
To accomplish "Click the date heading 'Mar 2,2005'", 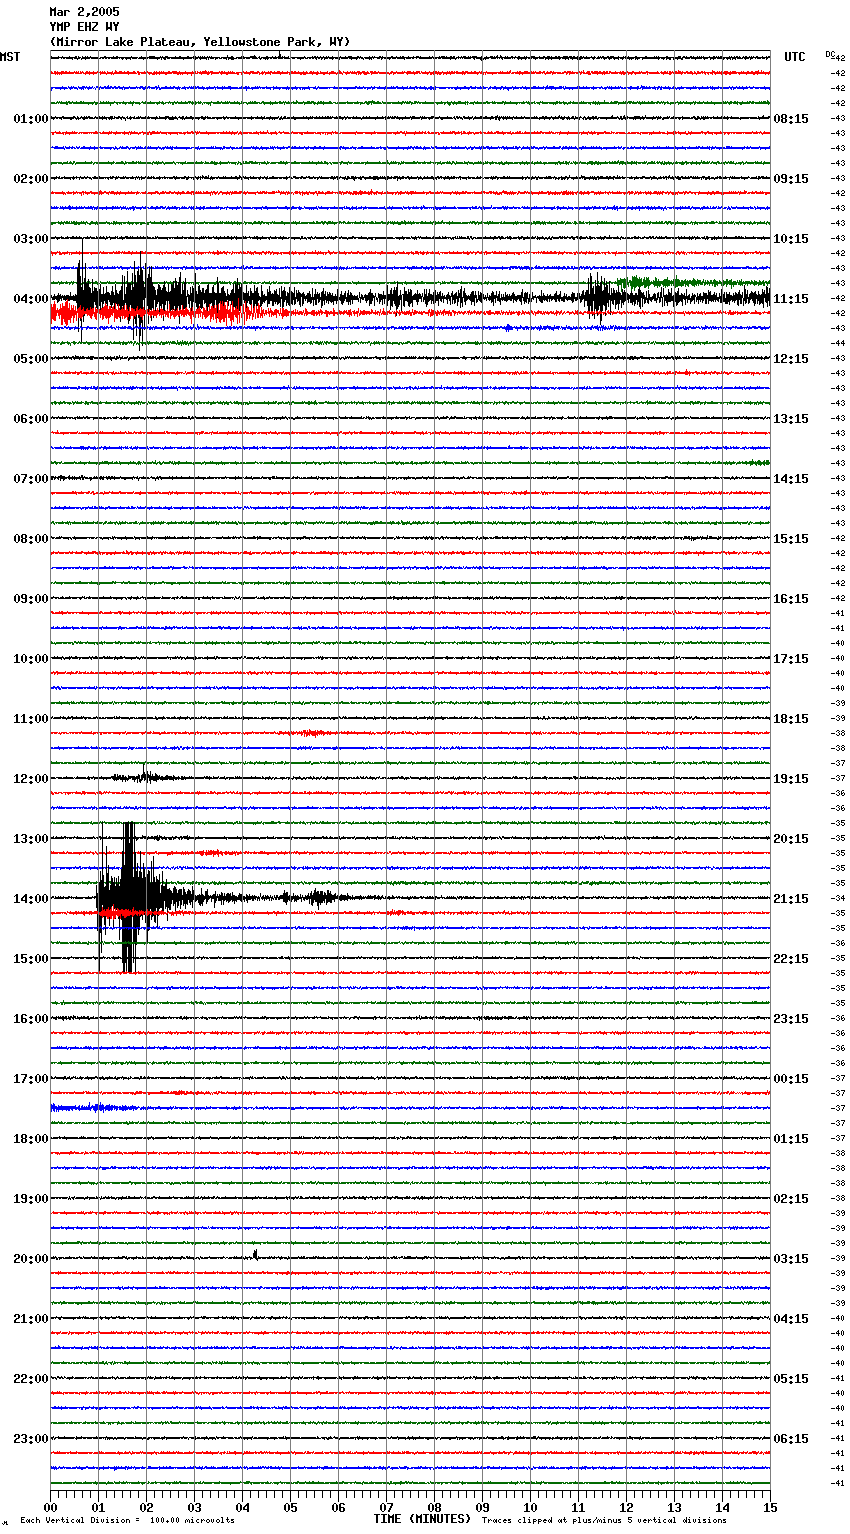I will 84,12.
